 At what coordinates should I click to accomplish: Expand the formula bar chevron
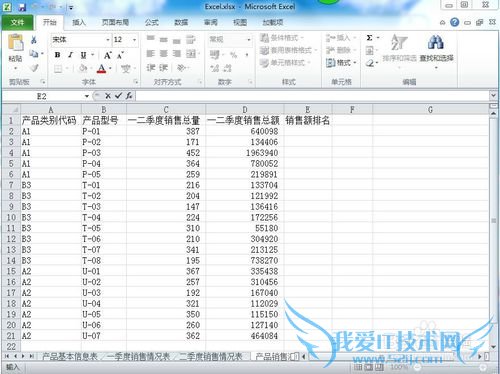pos(493,96)
